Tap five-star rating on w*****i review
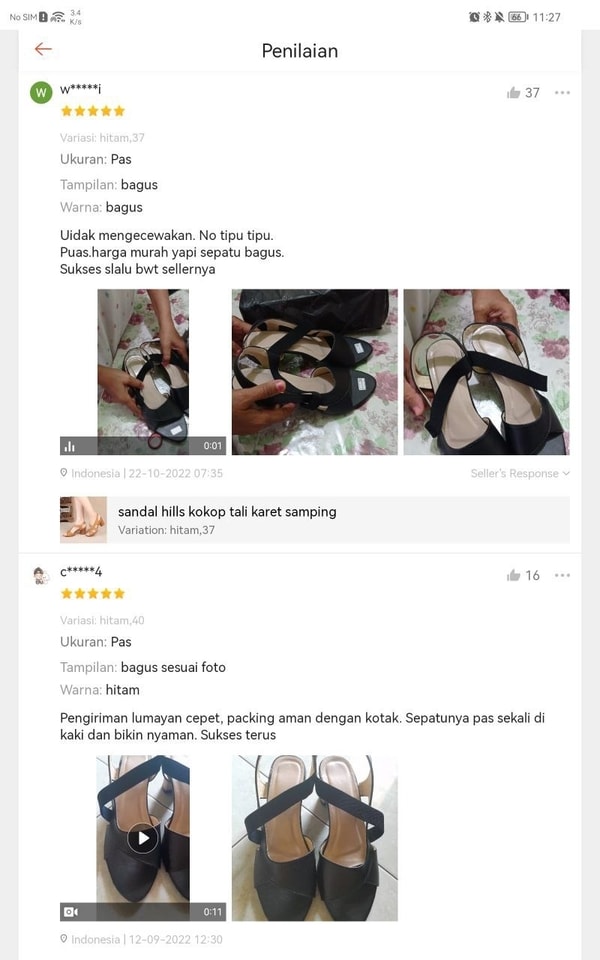 click(93, 111)
